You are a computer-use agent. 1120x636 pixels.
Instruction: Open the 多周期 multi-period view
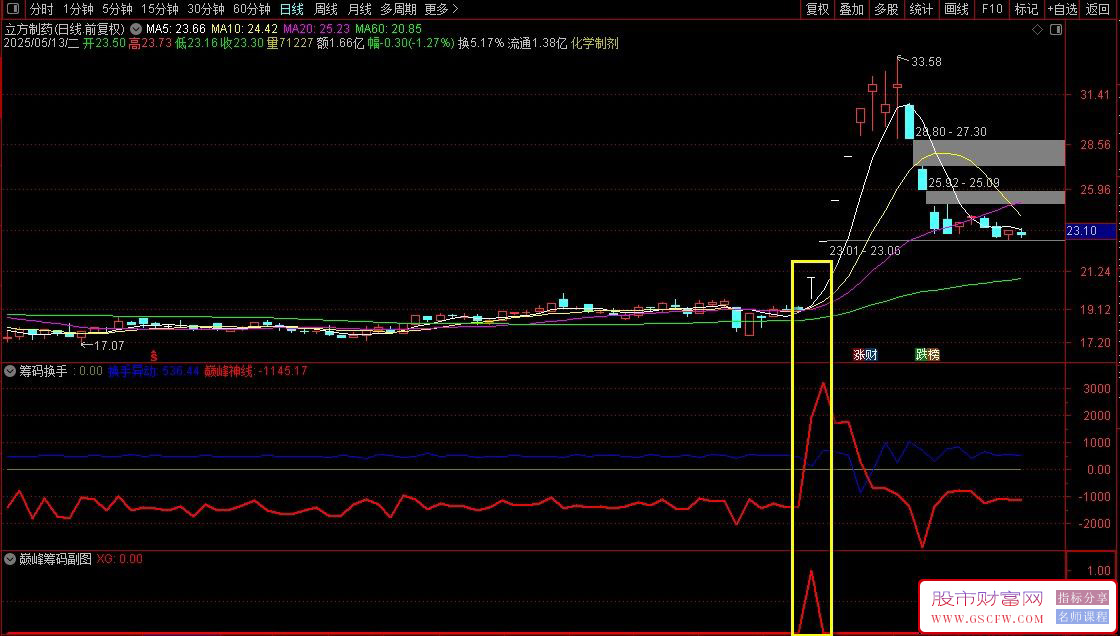(x=398, y=9)
